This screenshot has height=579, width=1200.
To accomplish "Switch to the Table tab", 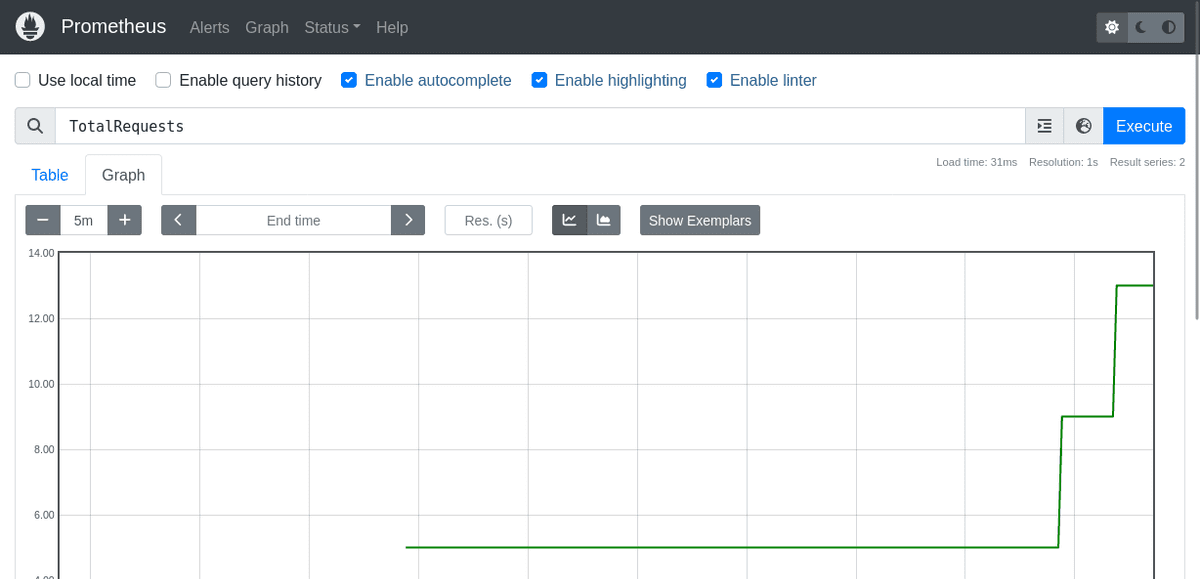I will 50,175.
